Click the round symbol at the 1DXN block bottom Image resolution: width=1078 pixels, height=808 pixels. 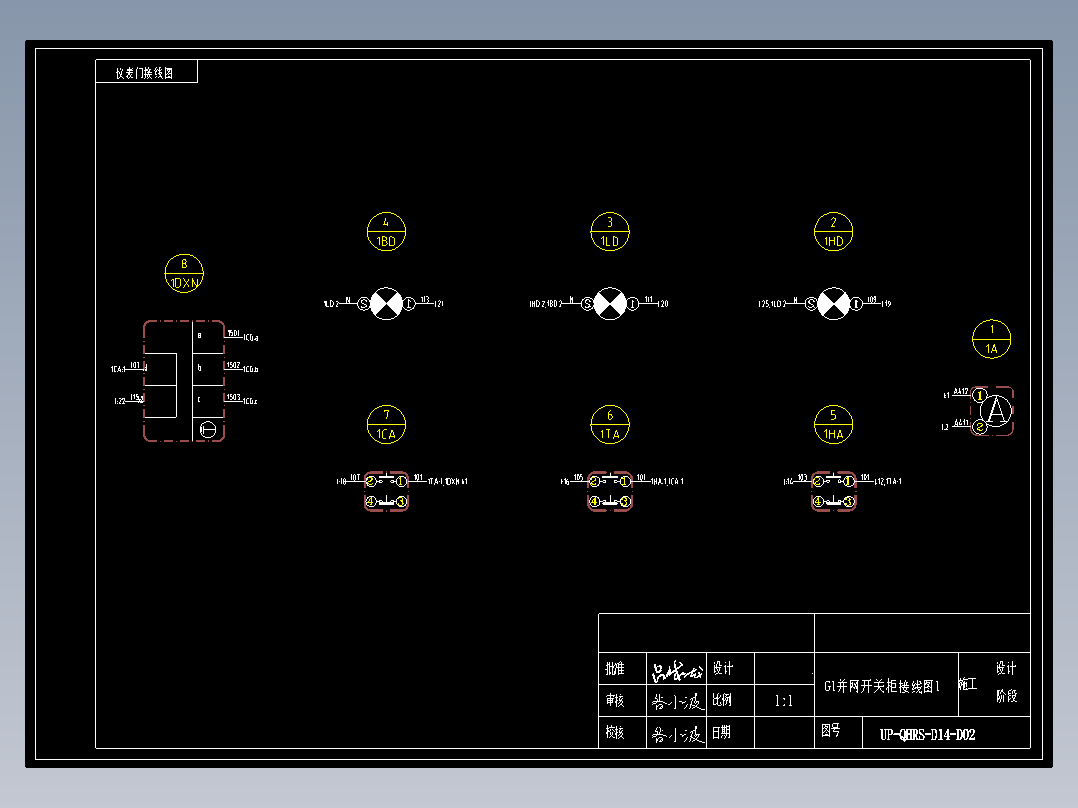[x=208, y=430]
